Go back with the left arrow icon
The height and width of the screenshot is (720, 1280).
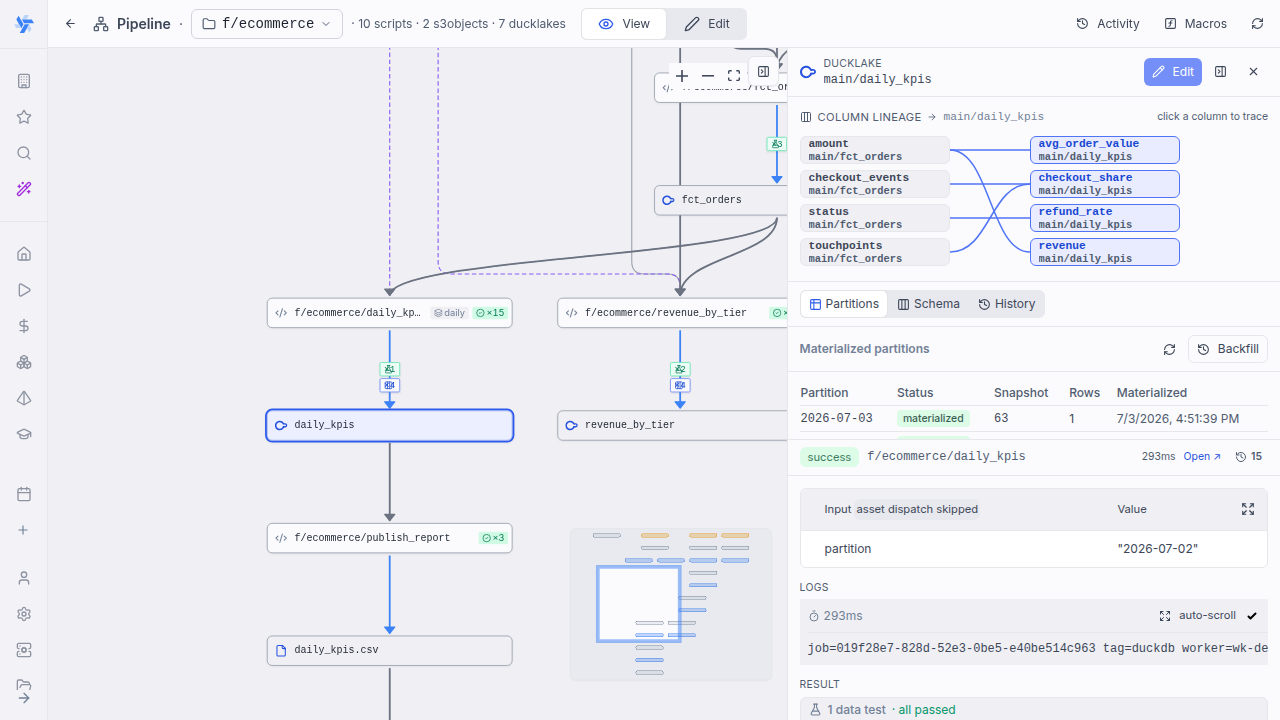pyautogui.click(x=70, y=24)
